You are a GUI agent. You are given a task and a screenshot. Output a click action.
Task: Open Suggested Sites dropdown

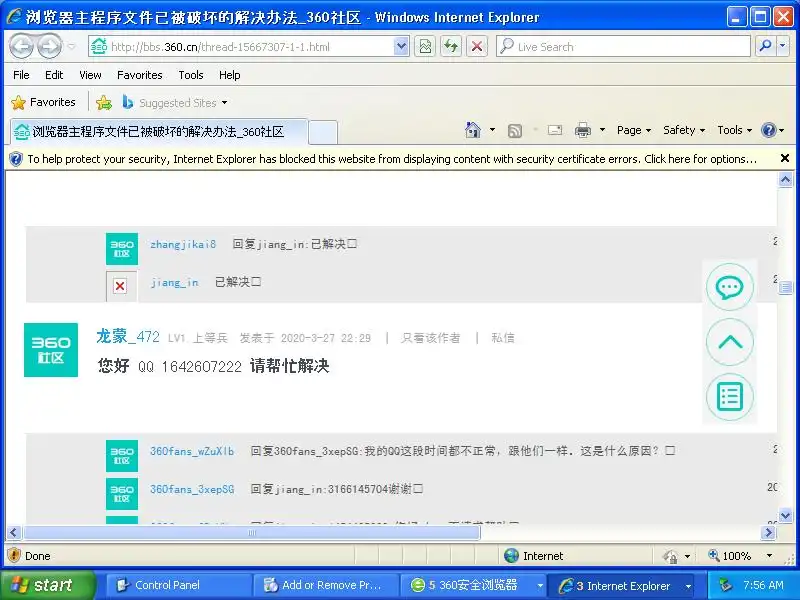pos(174,103)
